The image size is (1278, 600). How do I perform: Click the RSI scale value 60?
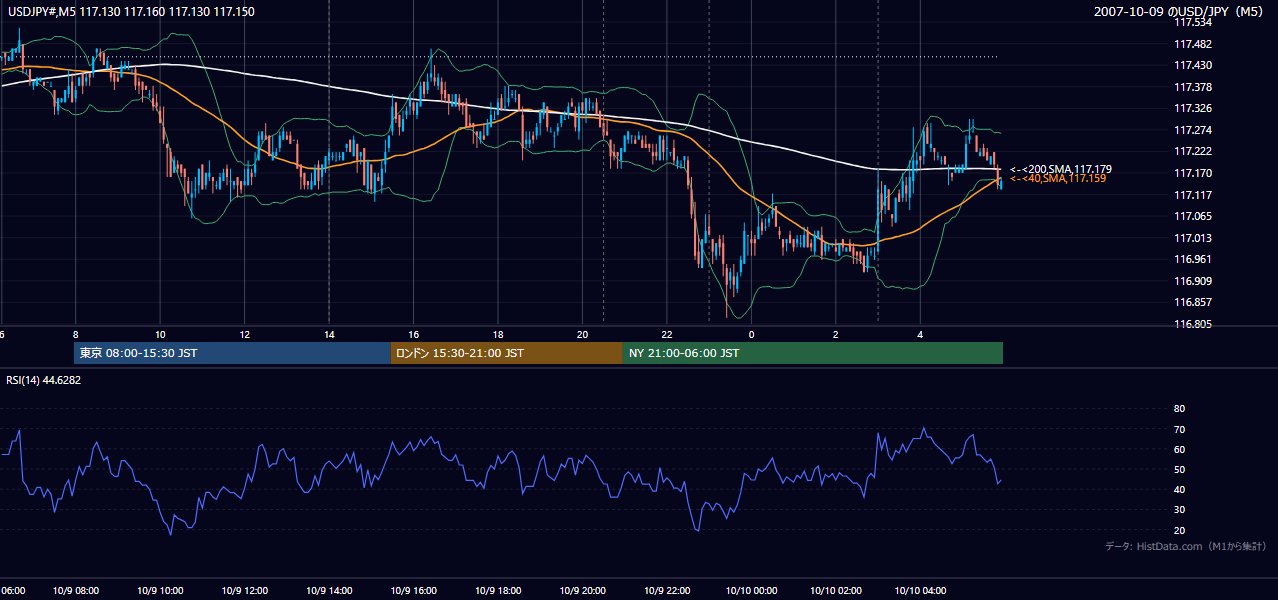coord(1179,449)
